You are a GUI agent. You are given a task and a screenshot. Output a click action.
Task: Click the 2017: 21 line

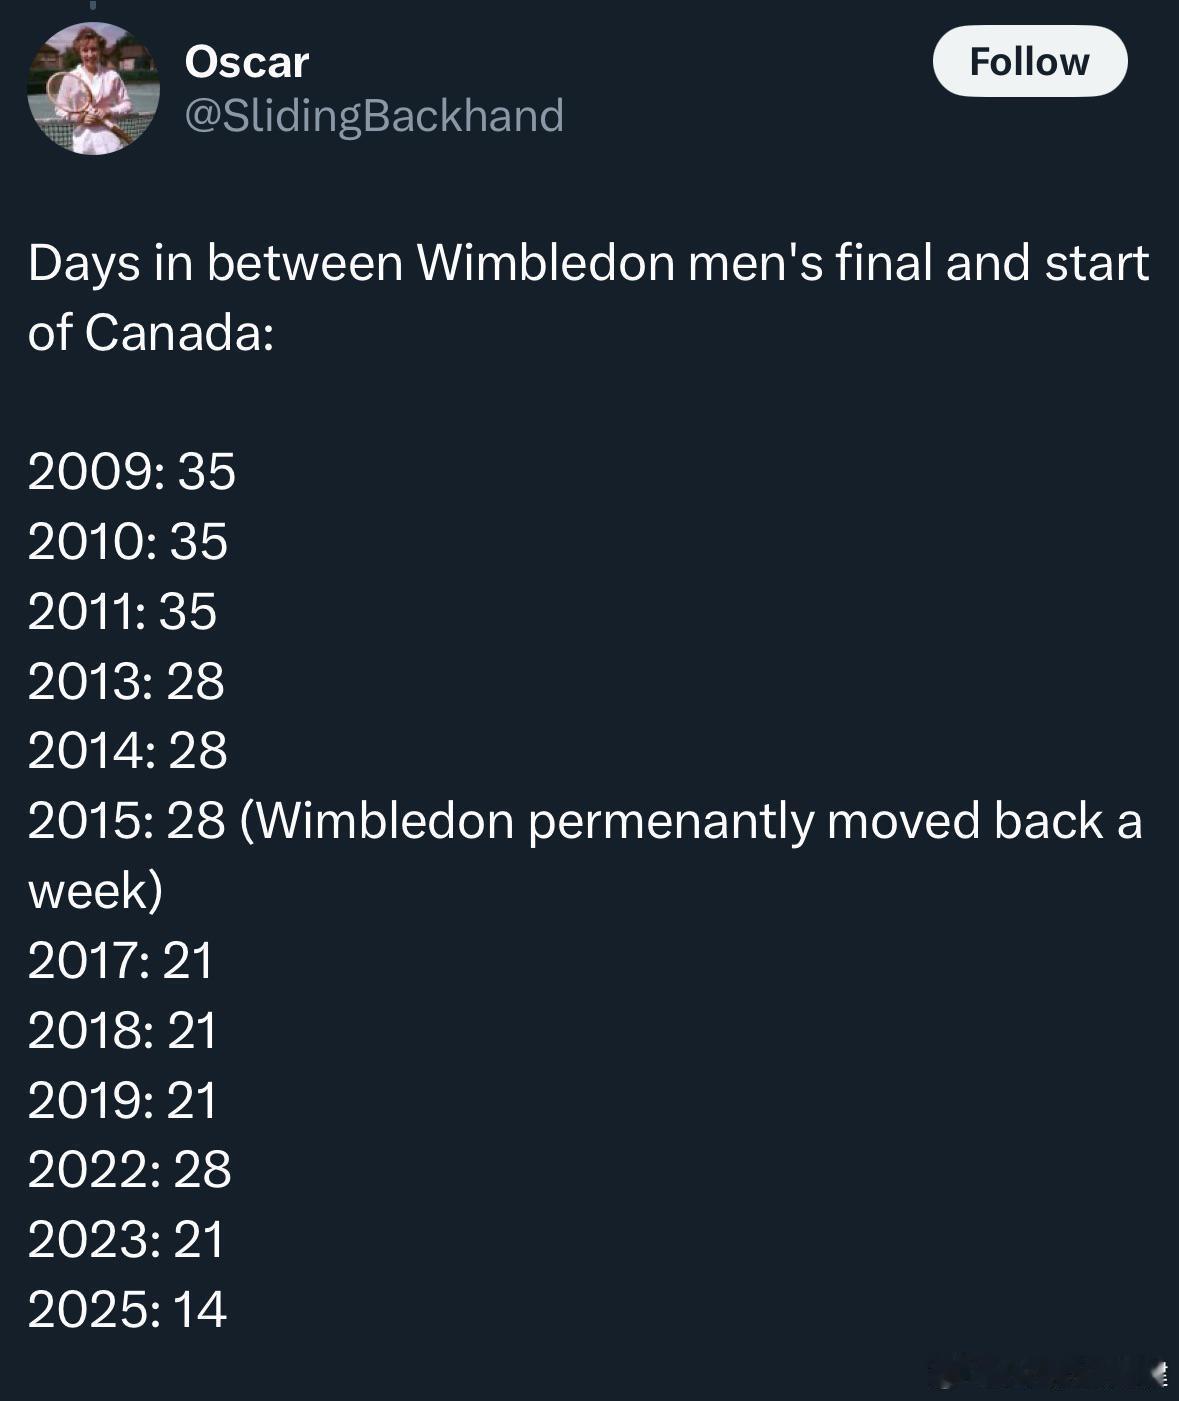coord(121,960)
